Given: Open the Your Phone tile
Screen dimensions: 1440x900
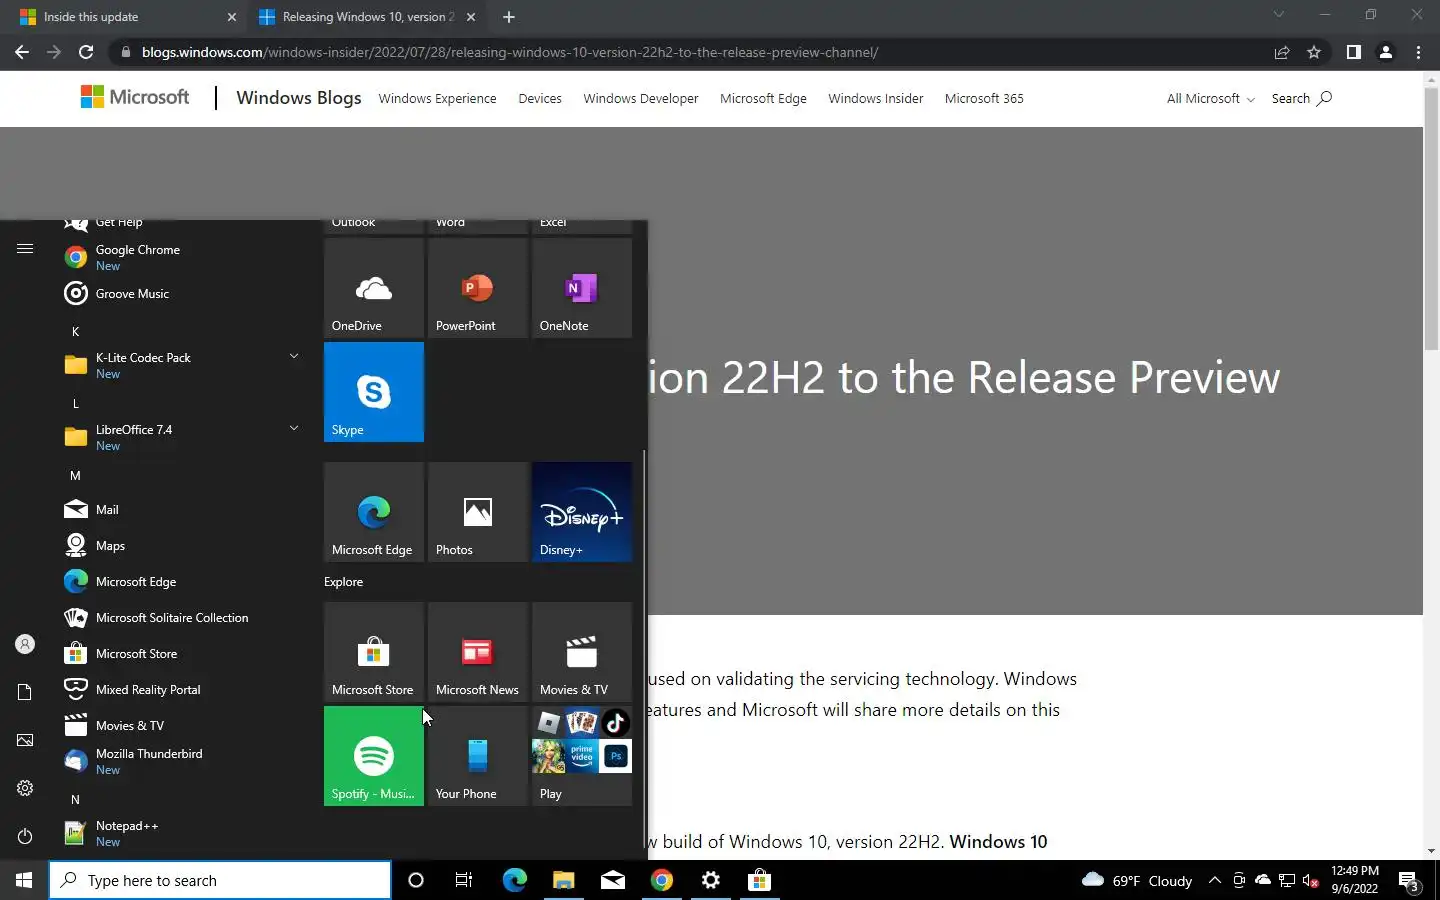Looking at the screenshot, I should pyautogui.click(x=478, y=756).
